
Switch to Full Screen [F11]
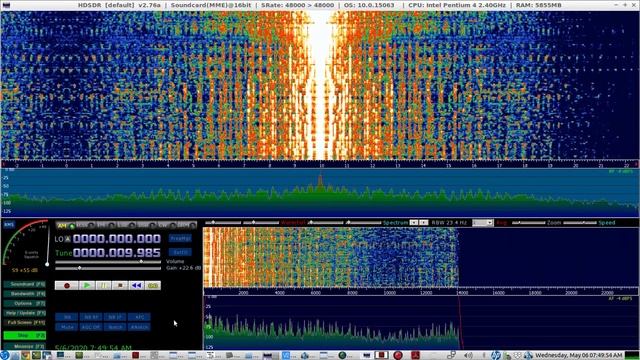point(24,322)
